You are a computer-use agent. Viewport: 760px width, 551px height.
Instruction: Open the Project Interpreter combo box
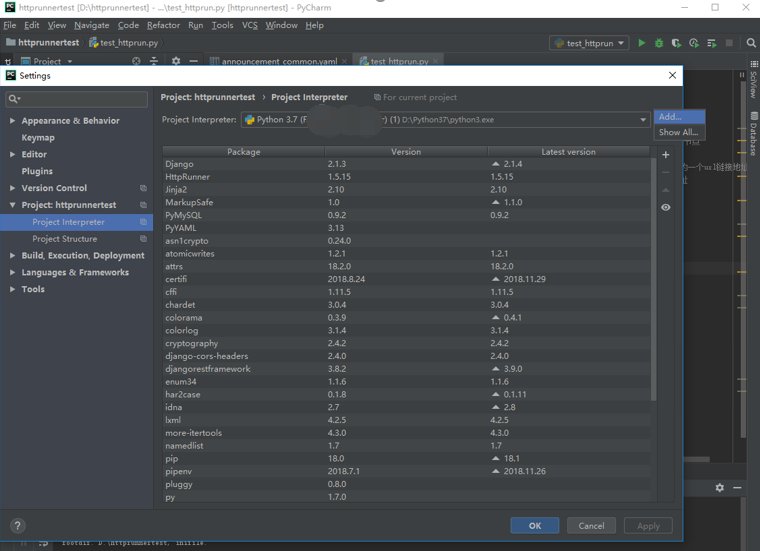click(445, 120)
